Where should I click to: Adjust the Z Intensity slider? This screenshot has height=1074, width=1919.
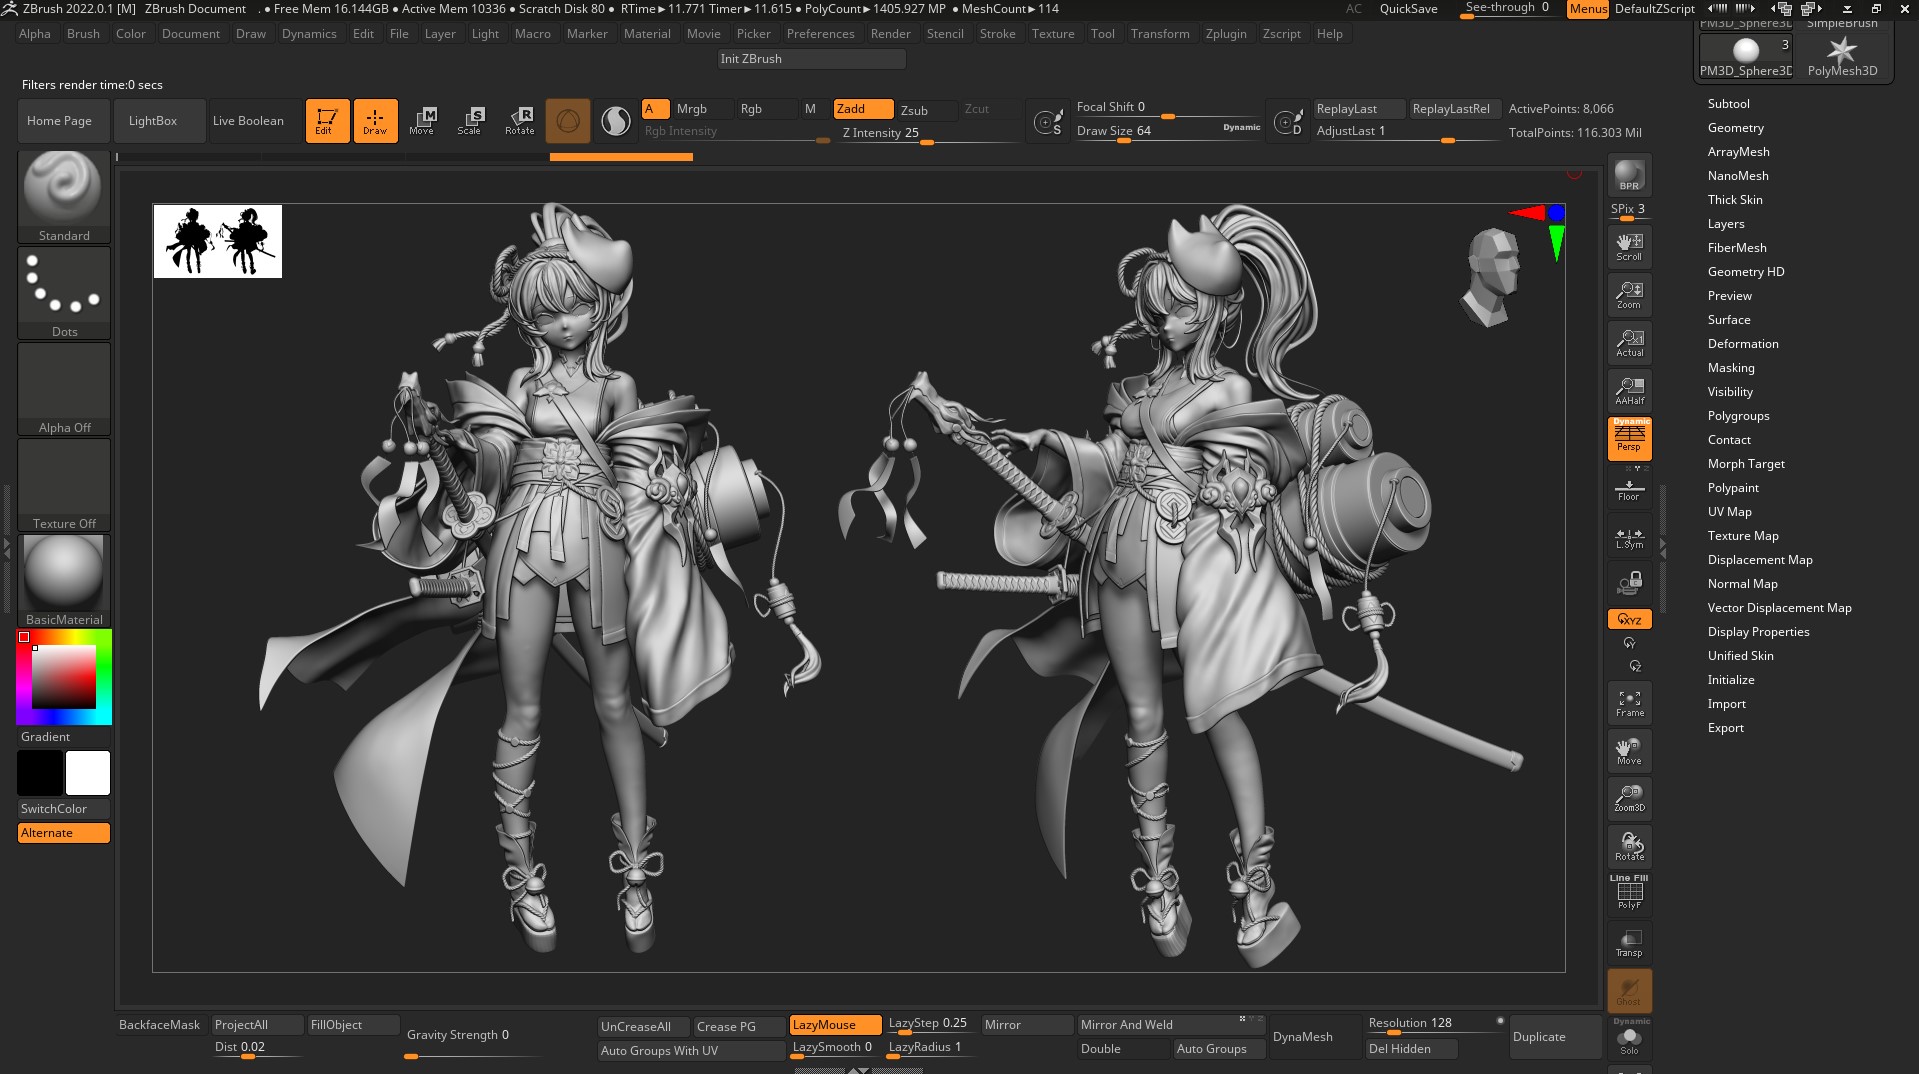pyautogui.click(x=928, y=133)
